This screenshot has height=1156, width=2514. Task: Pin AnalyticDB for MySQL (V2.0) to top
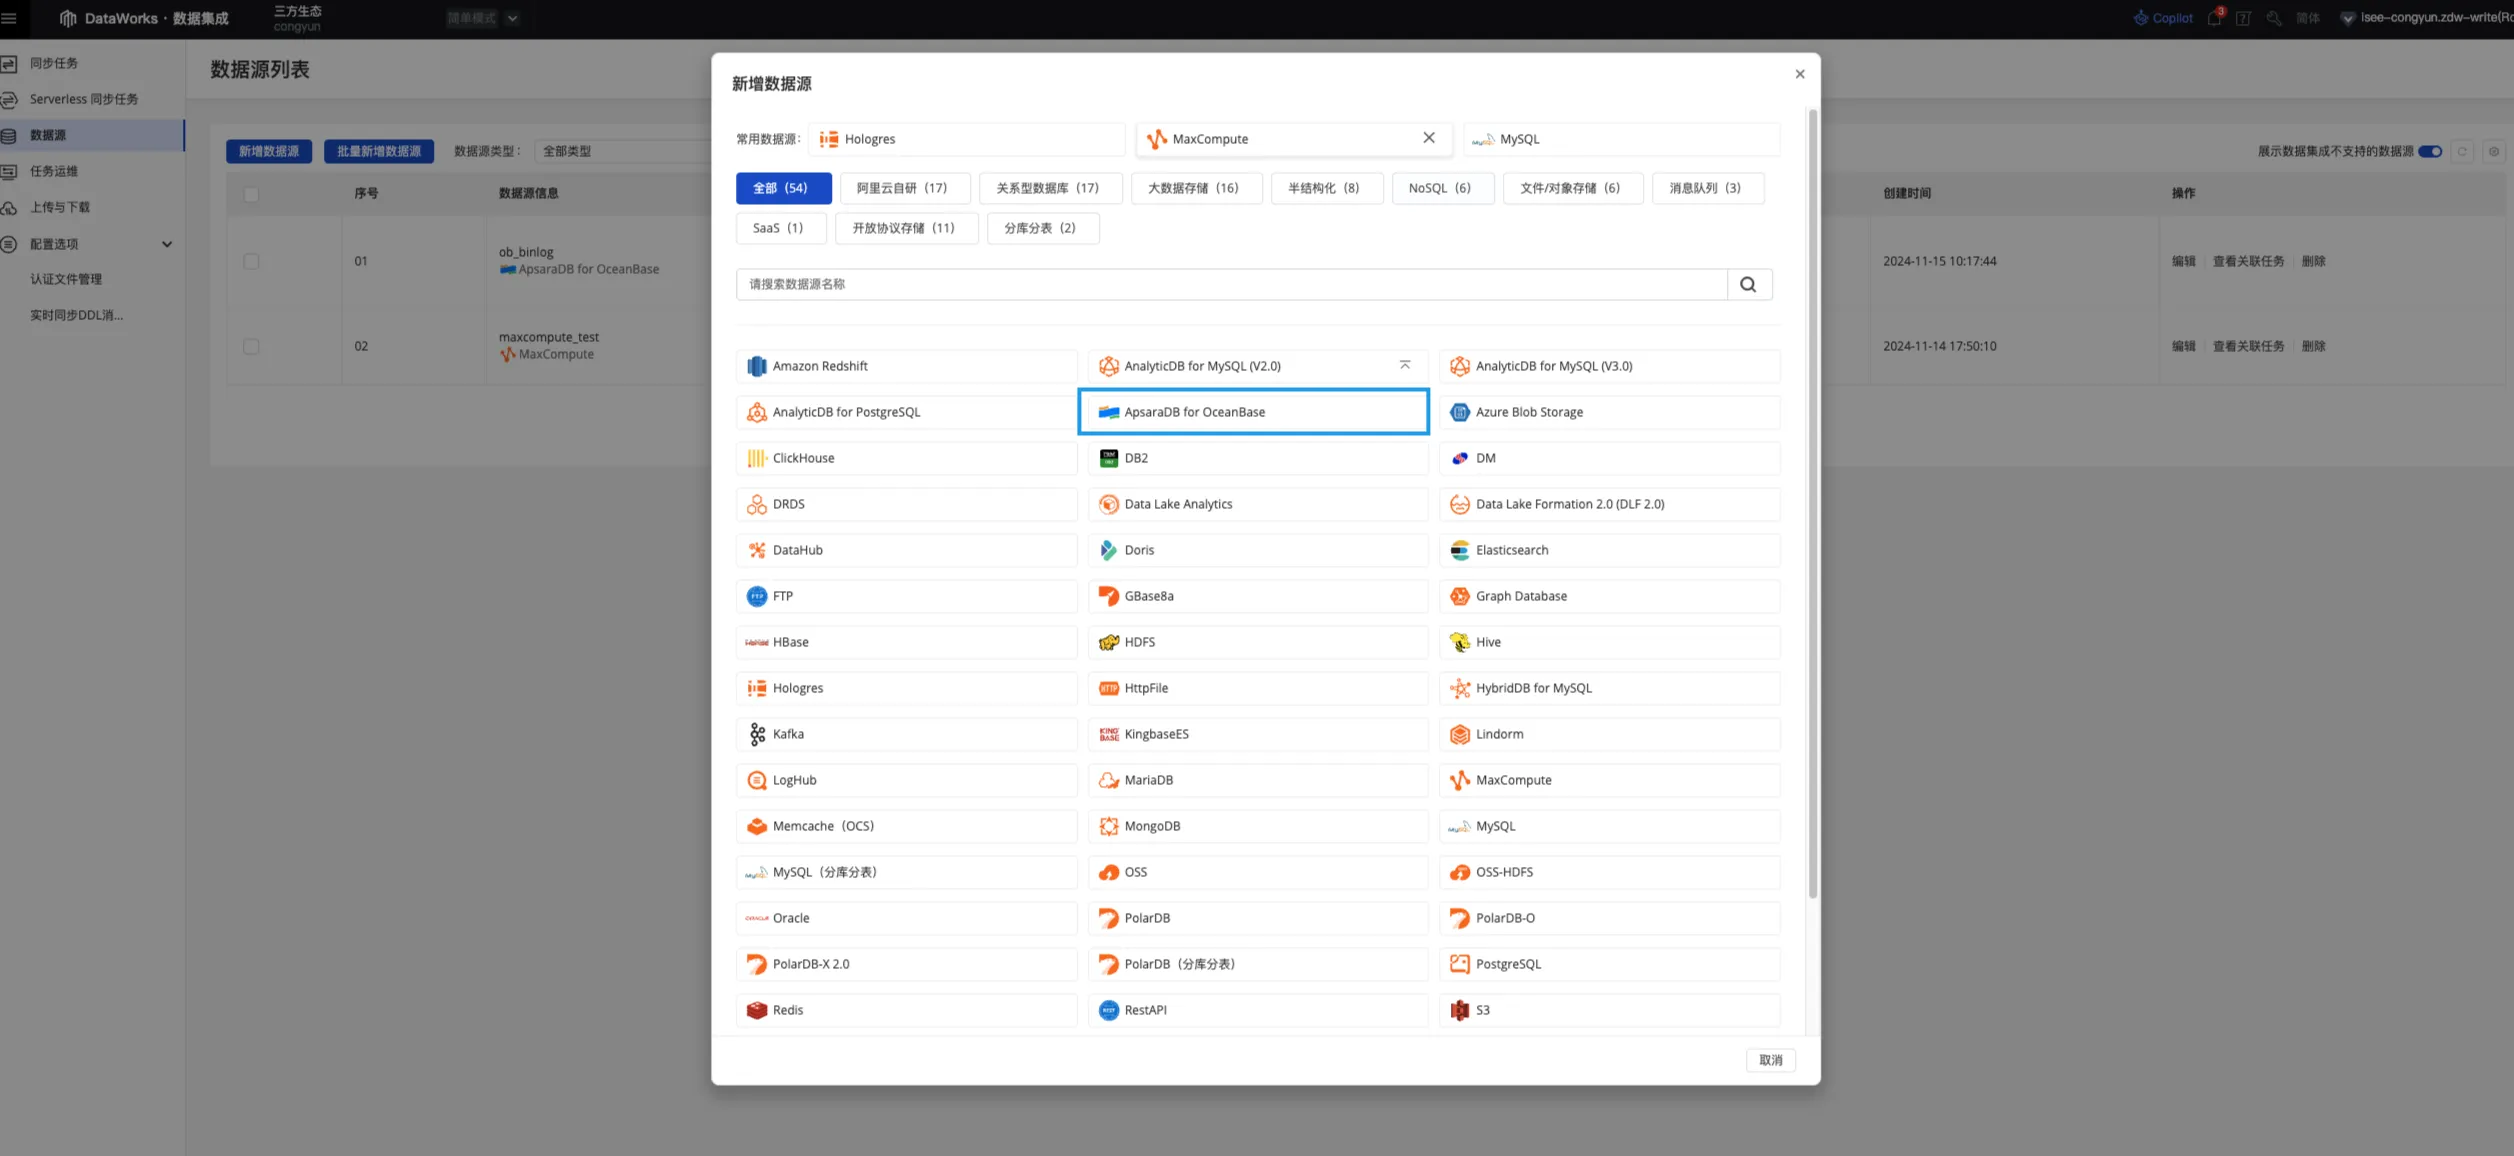coord(1405,365)
